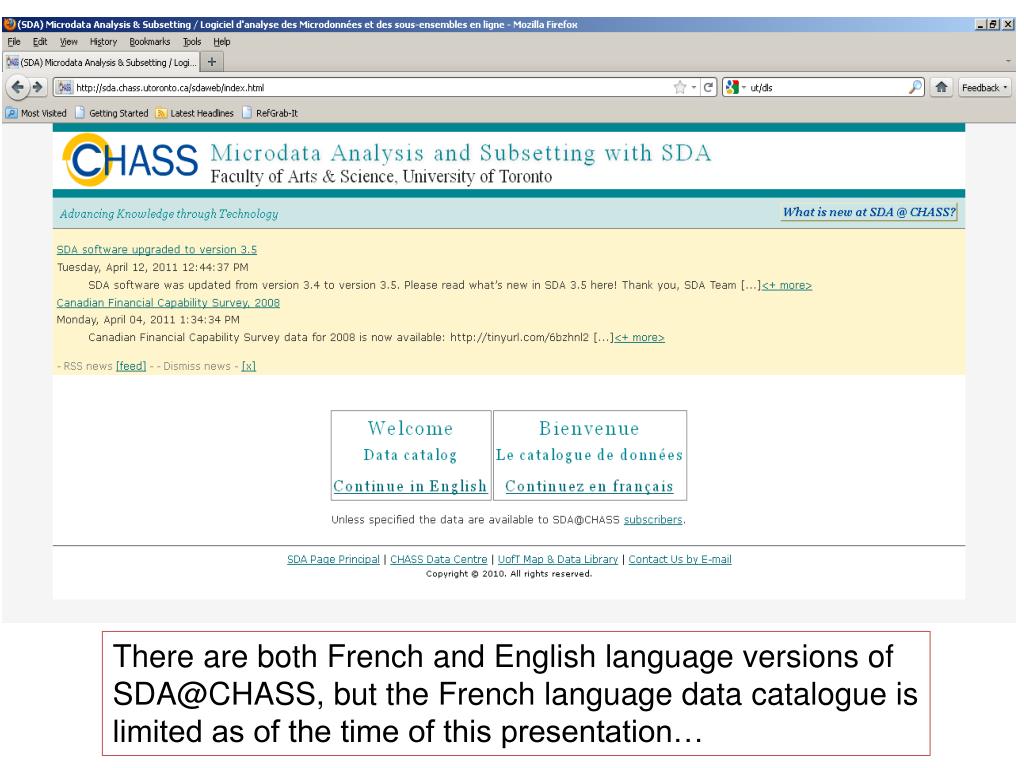This screenshot has height=768, width=1024.
Task: Open 'UofT Map & Data Library' footer link
Action: point(558,560)
